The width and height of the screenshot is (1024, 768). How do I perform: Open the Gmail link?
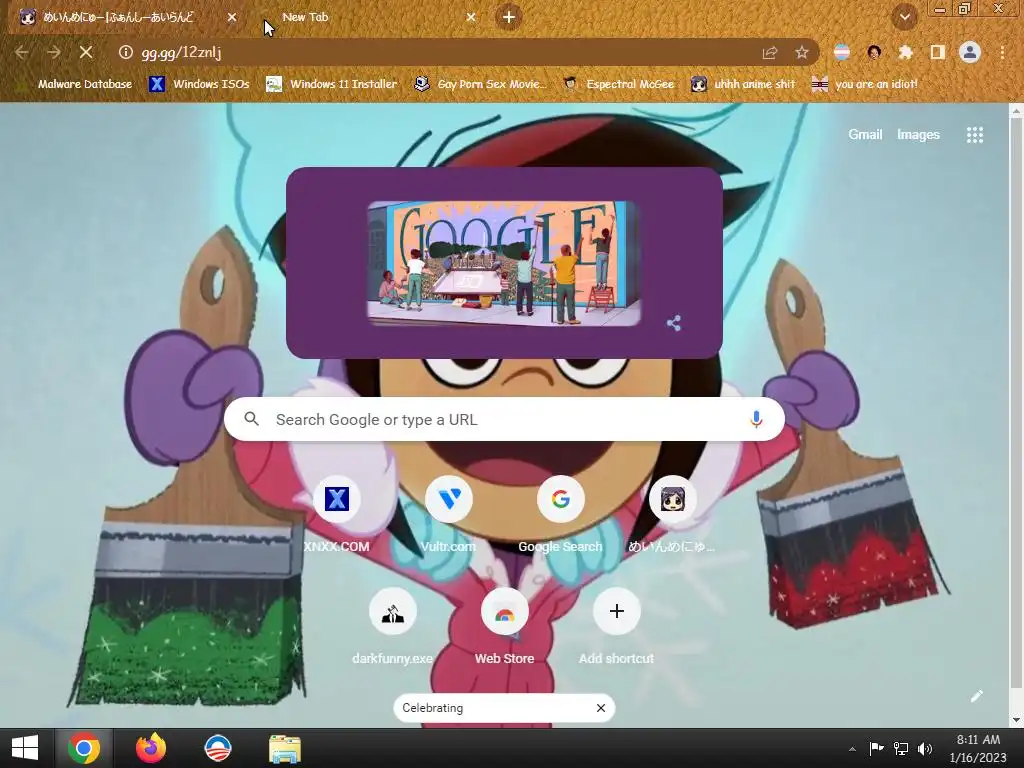865,135
